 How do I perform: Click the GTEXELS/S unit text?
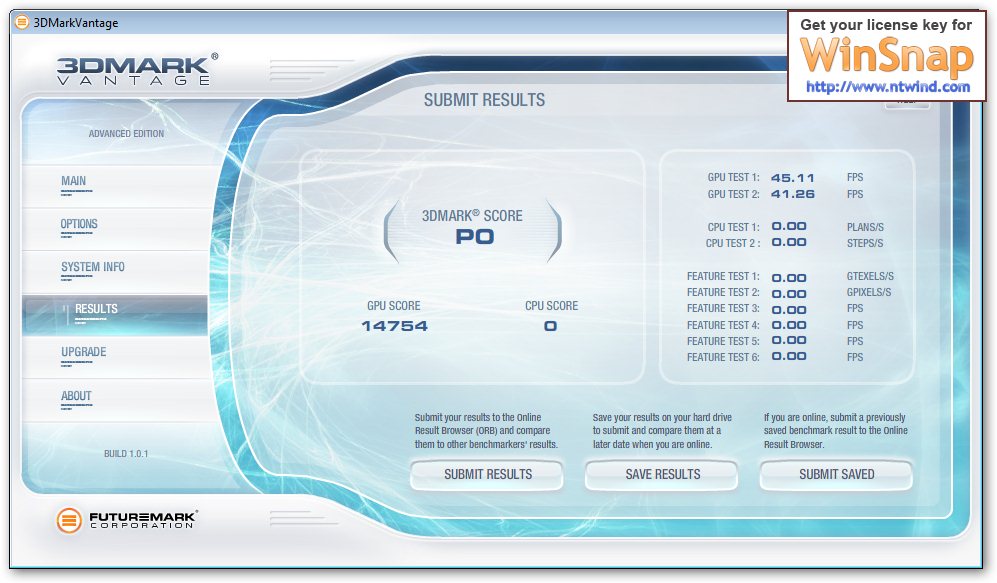pos(870,277)
